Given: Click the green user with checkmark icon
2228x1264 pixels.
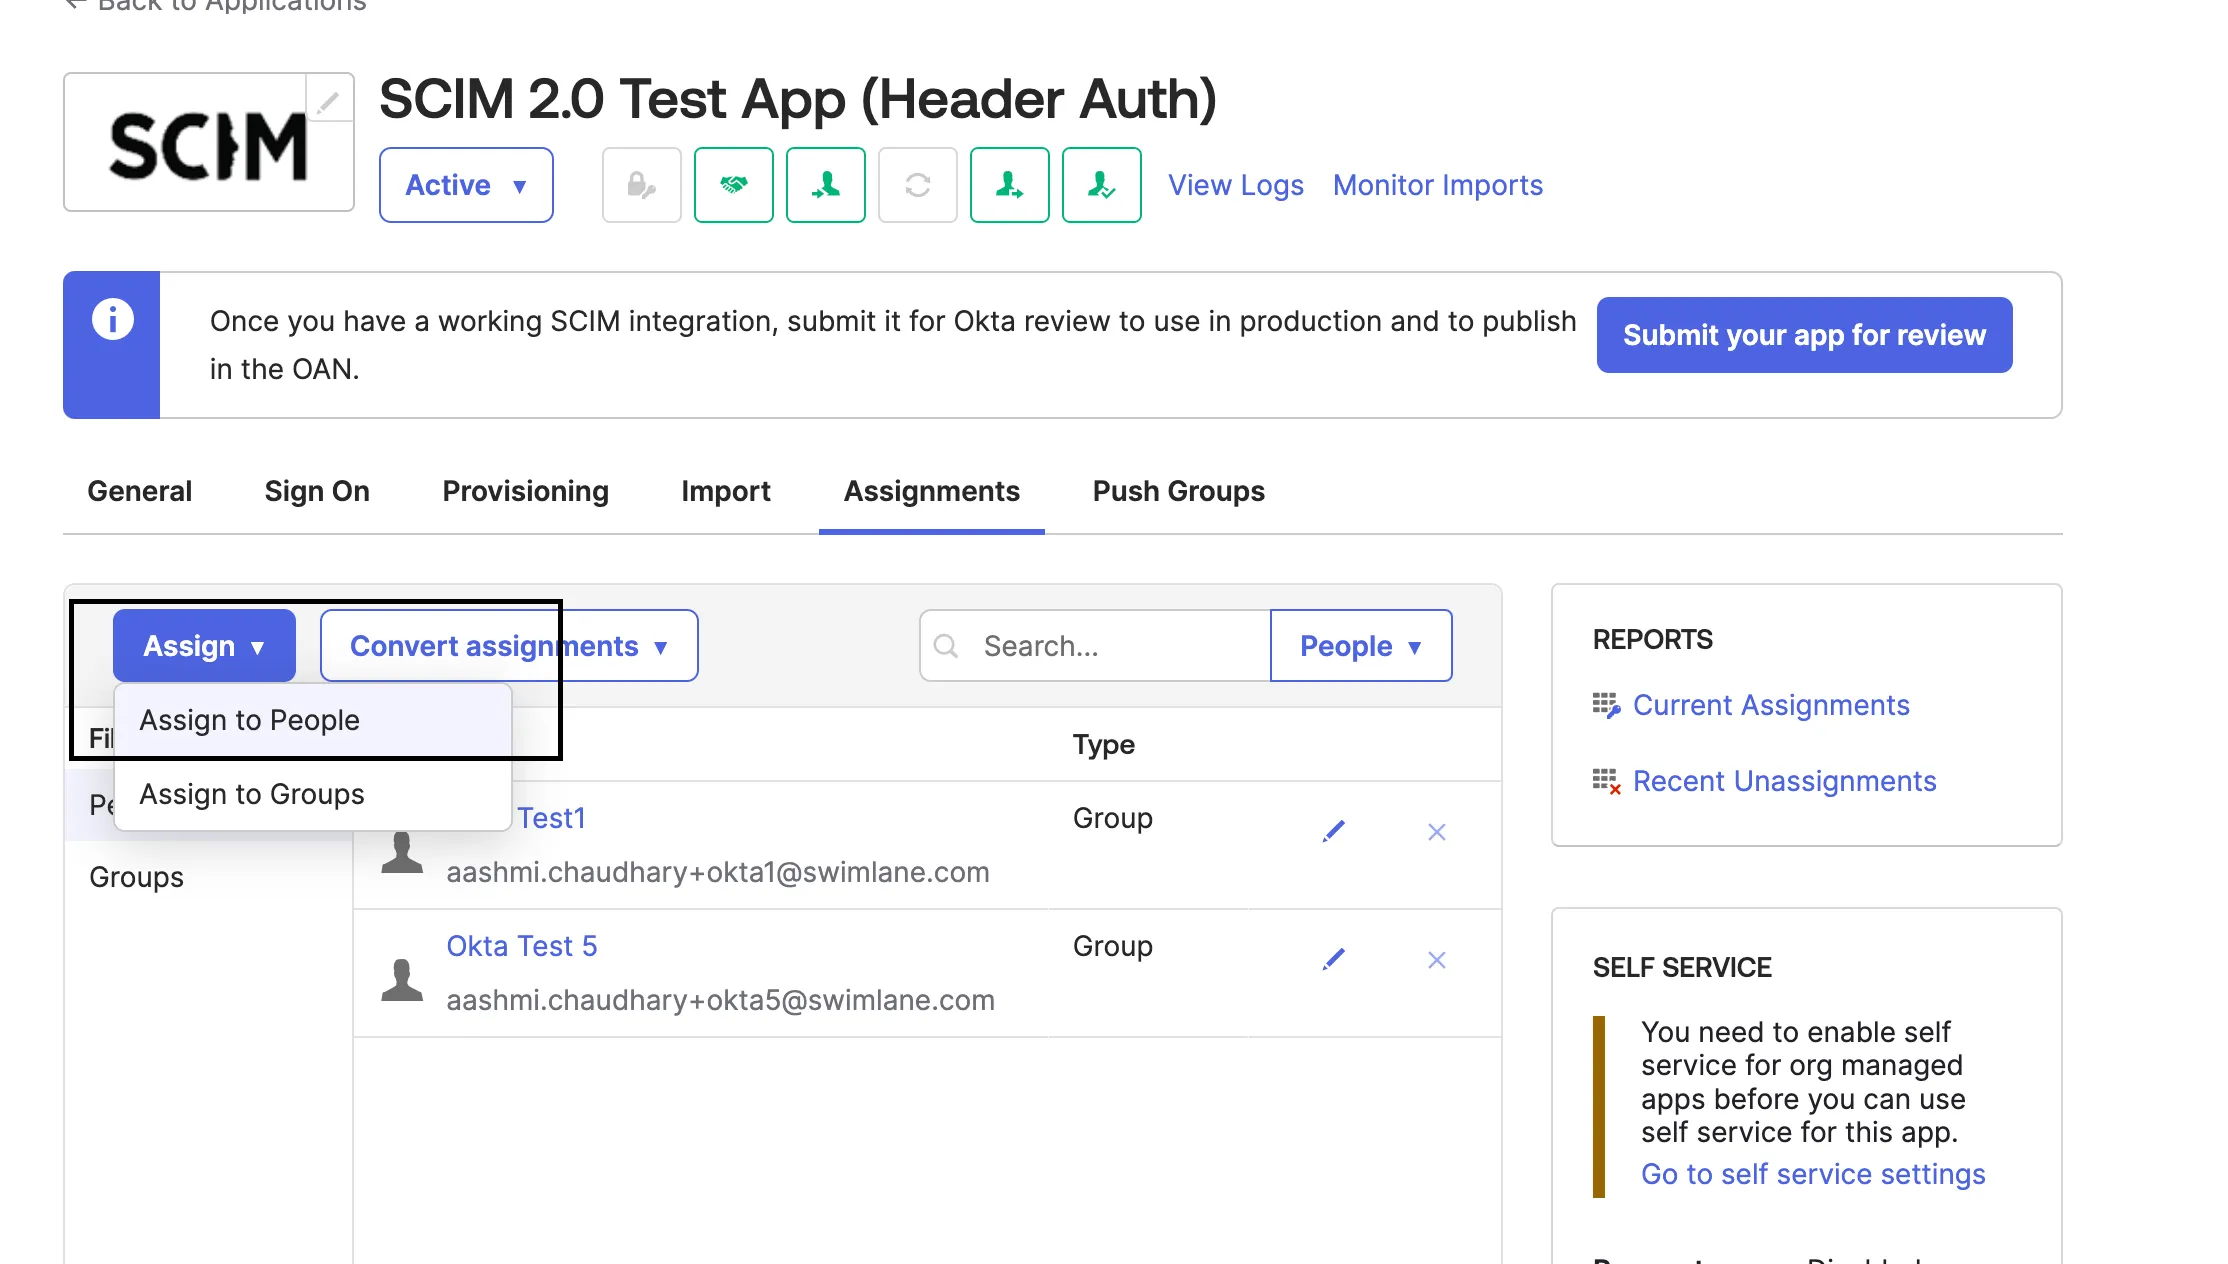Looking at the screenshot, I should click(1102, 185).
